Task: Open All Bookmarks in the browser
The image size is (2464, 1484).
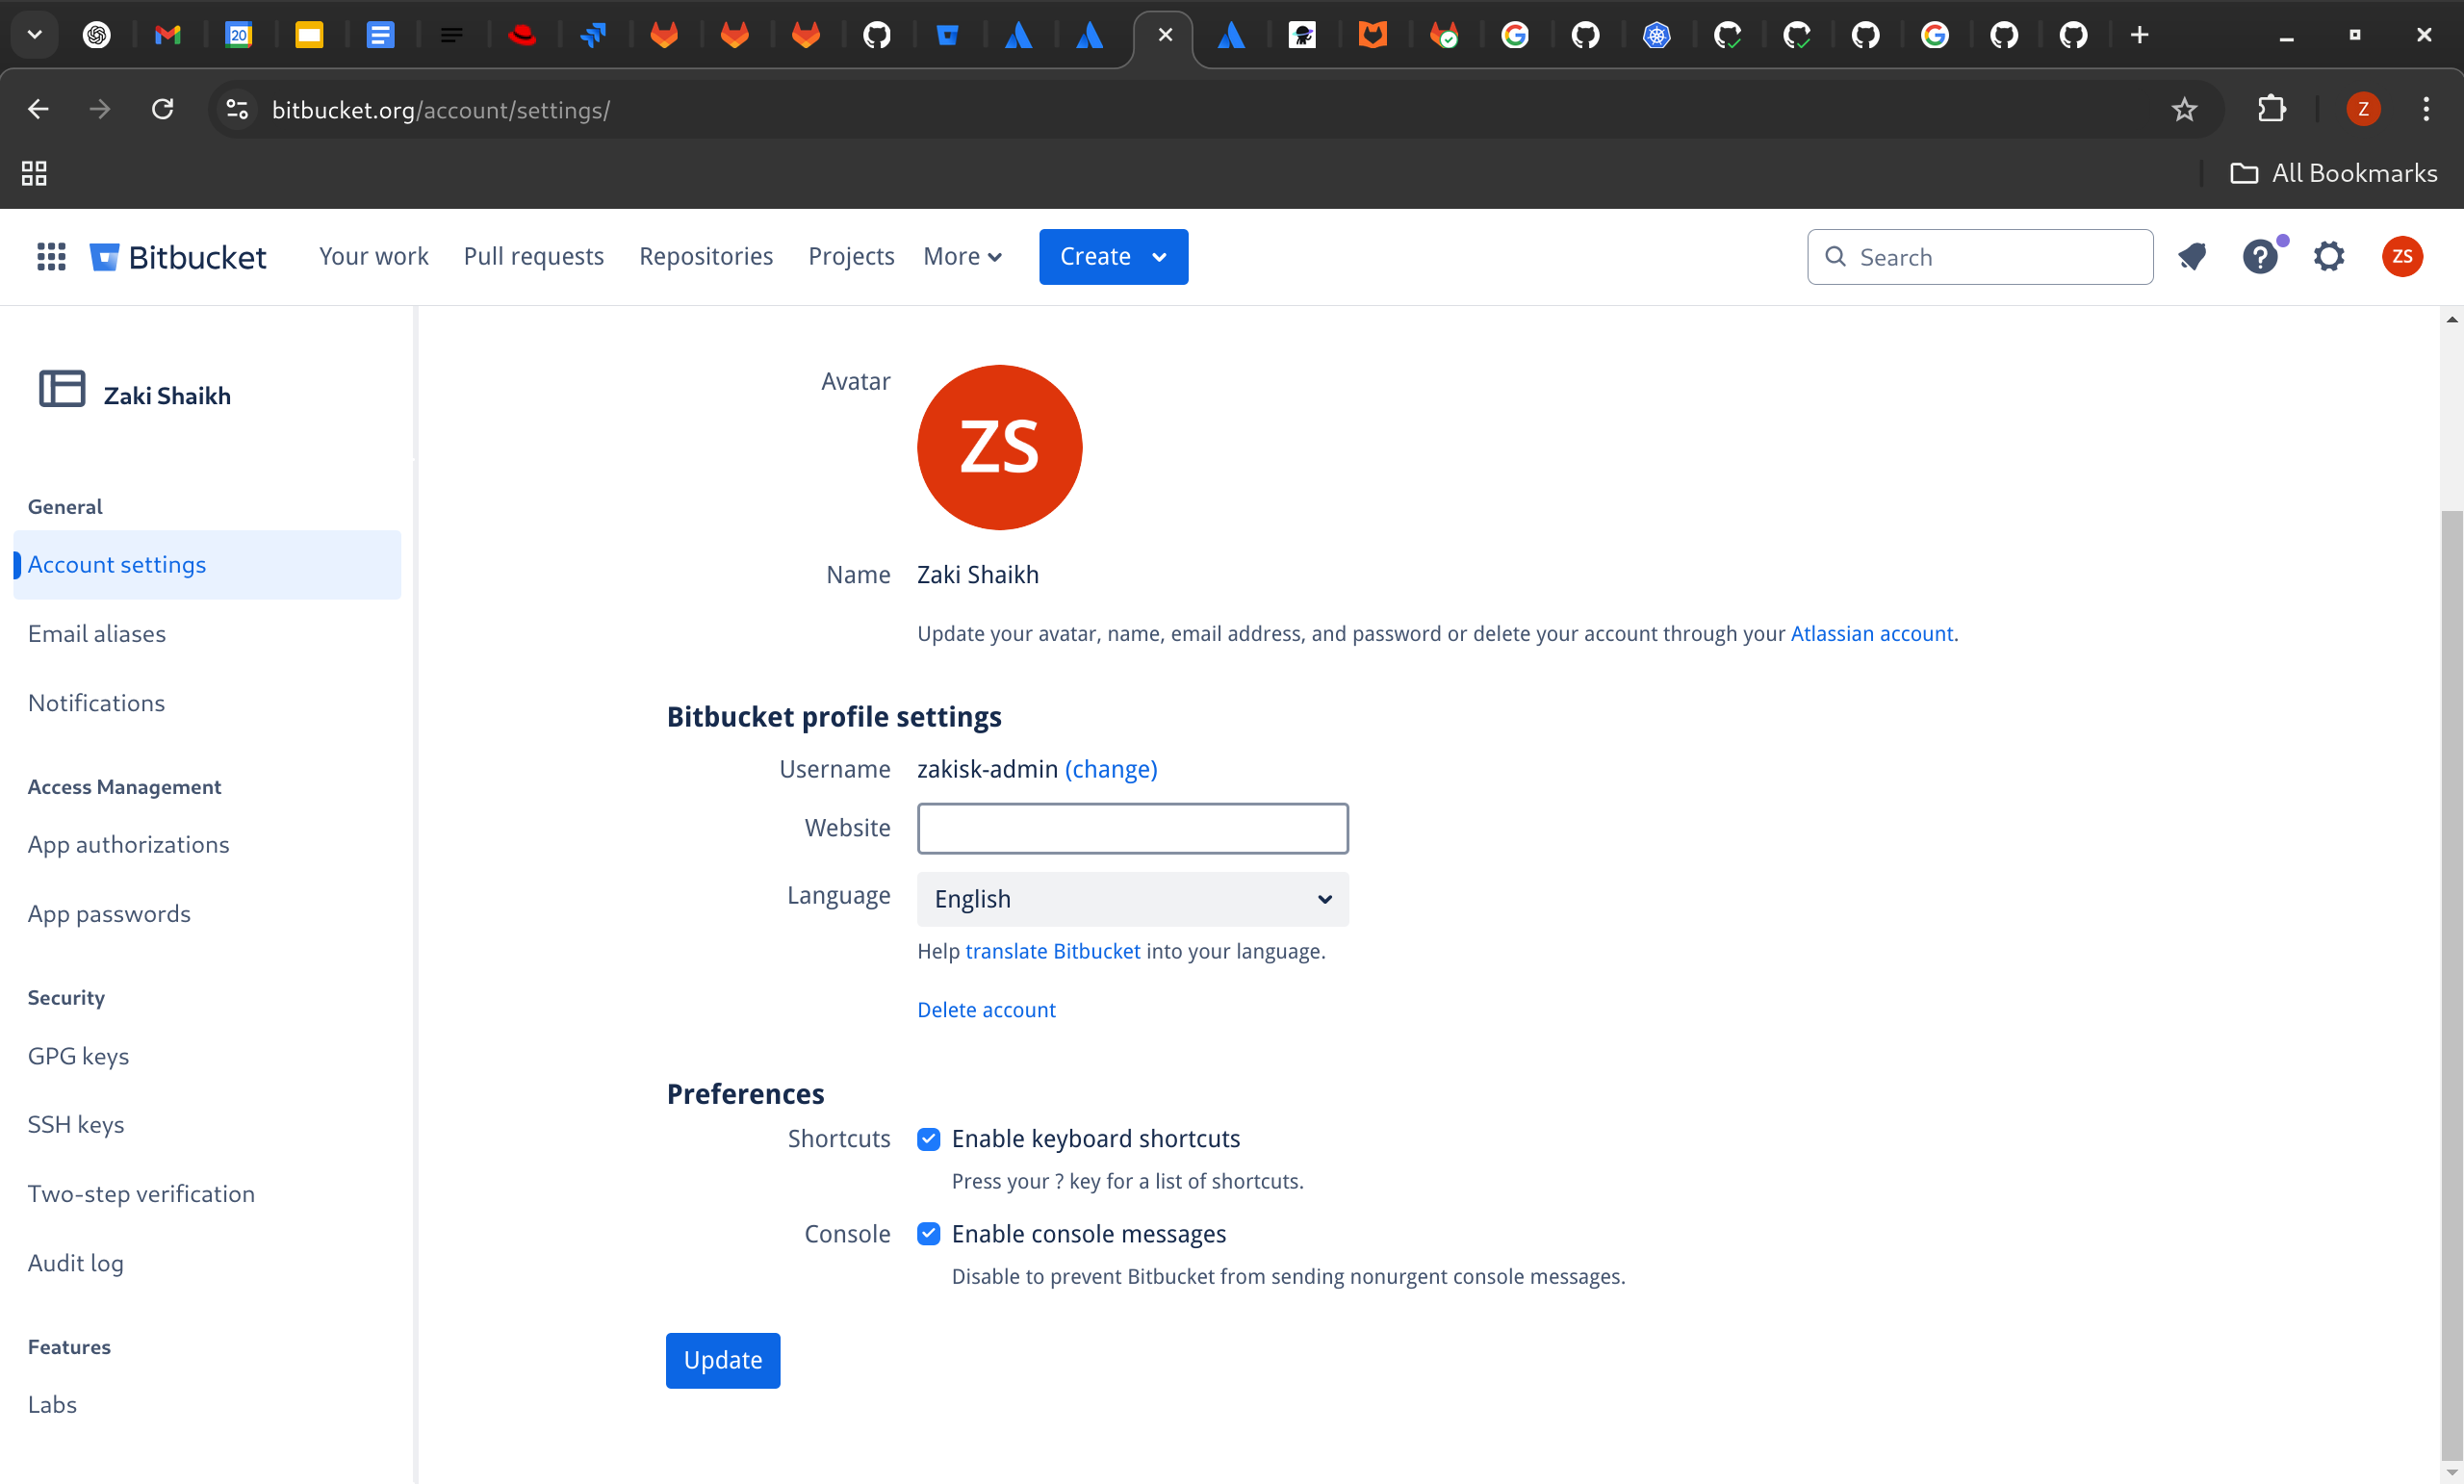Action: point(2334,172)
